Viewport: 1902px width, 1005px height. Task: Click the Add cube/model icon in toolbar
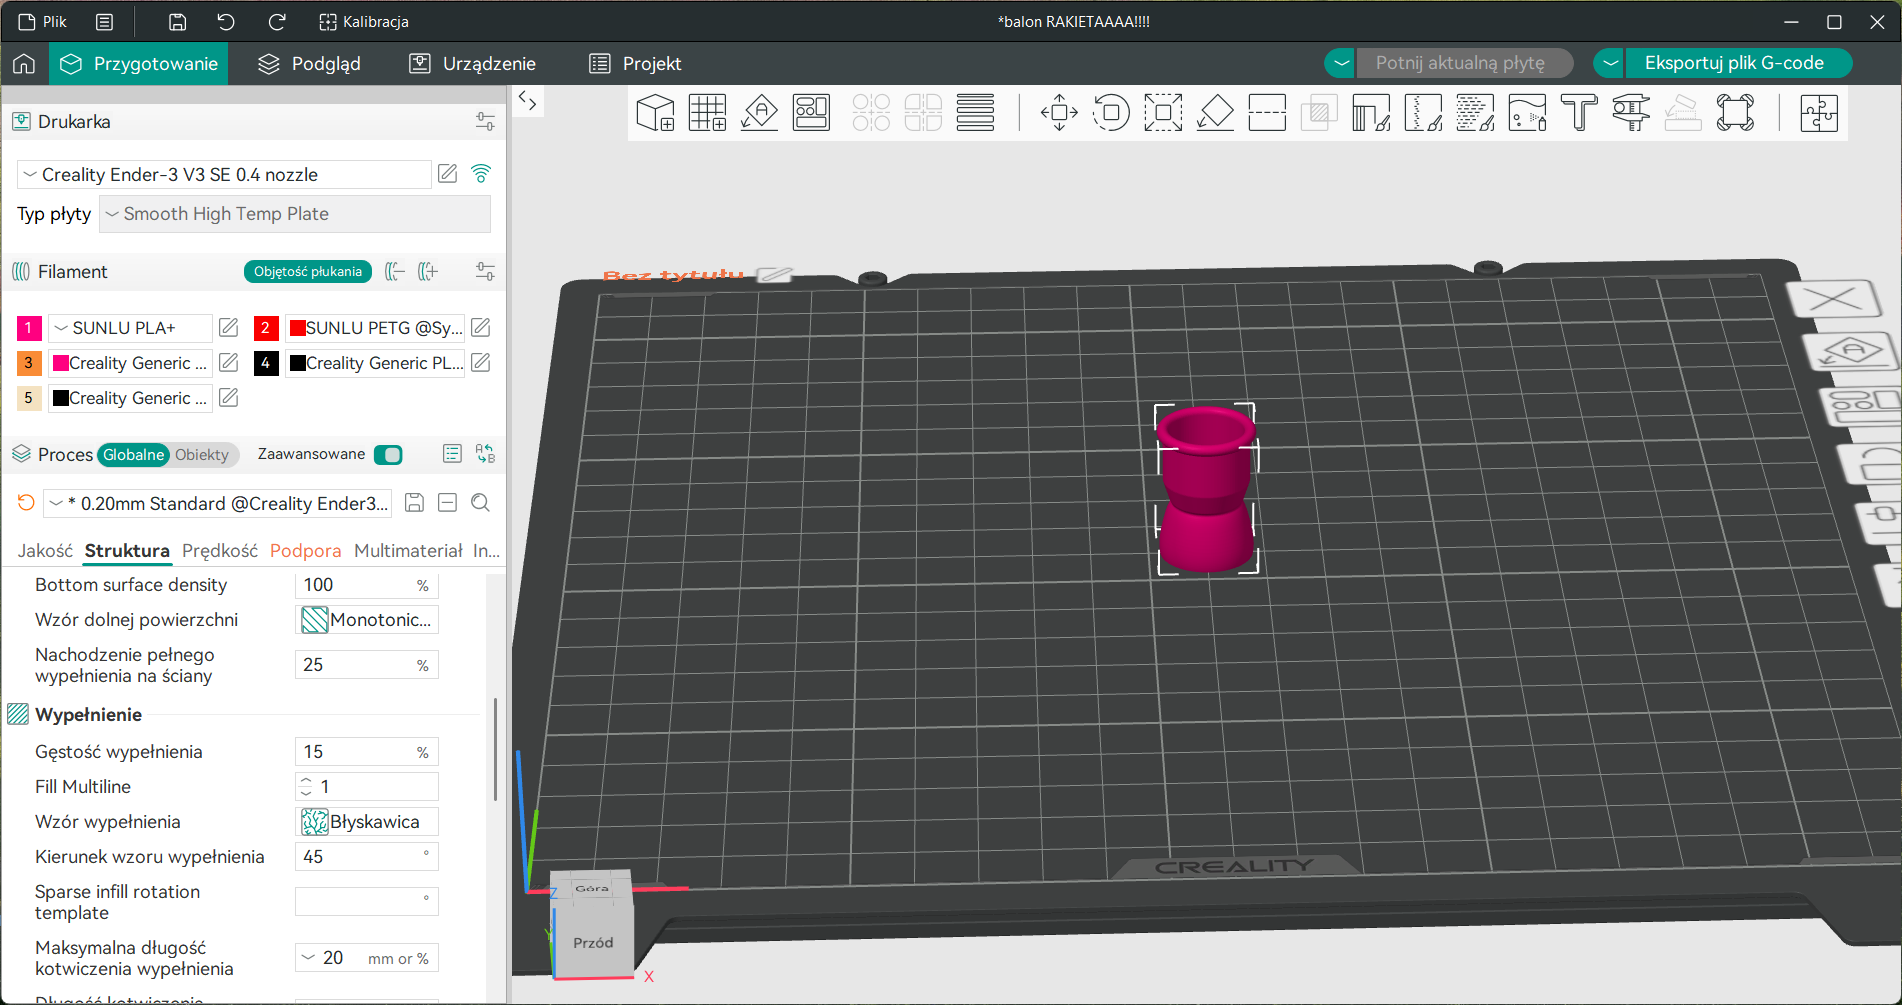(x=655, y=113)
